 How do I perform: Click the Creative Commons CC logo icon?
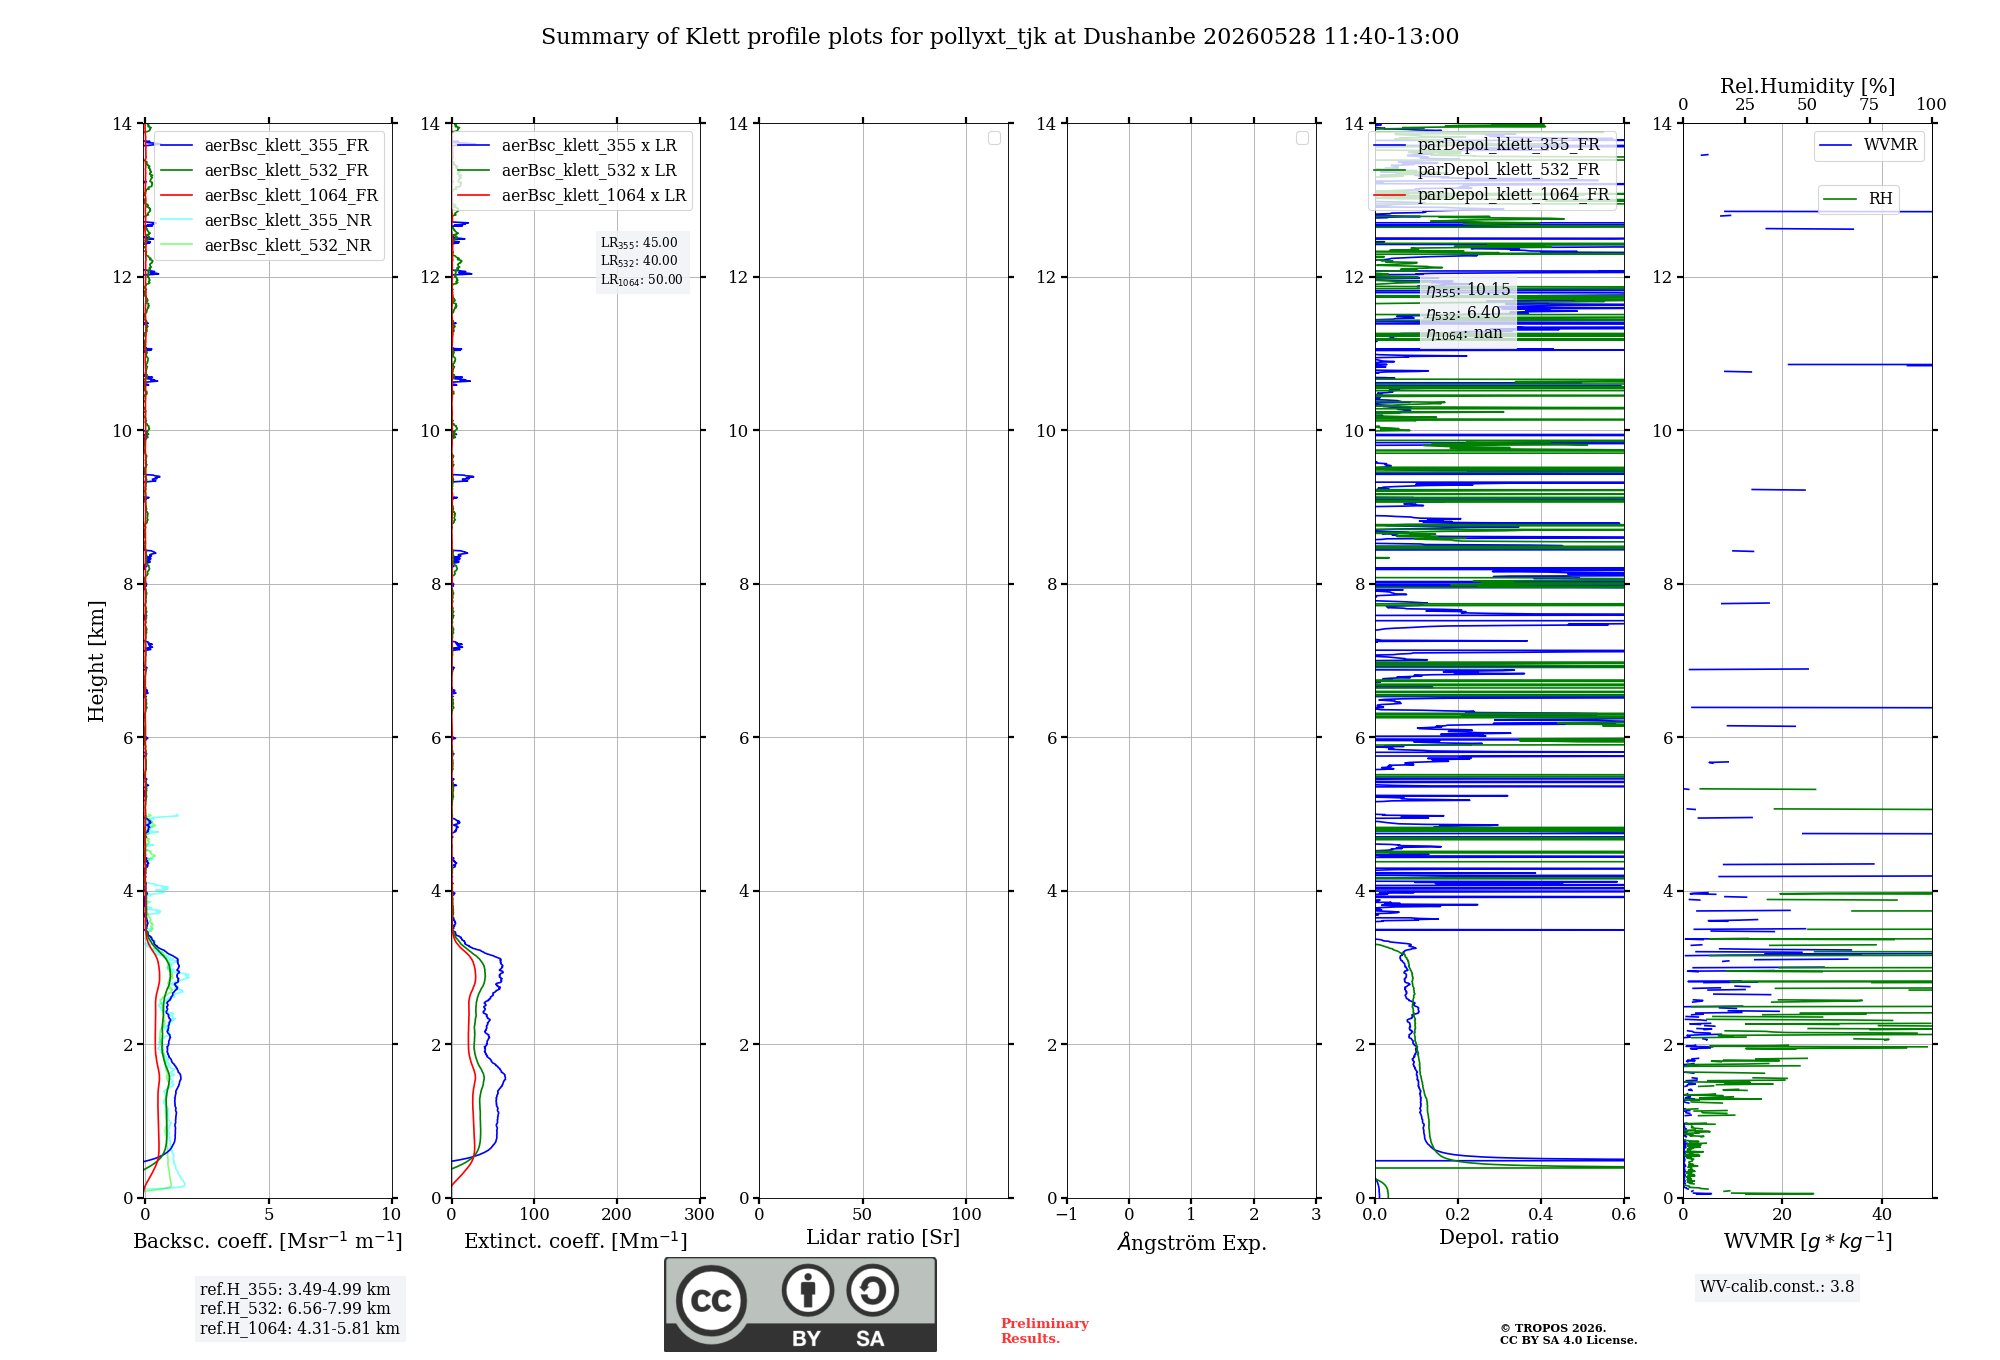tap(711, 1301)
